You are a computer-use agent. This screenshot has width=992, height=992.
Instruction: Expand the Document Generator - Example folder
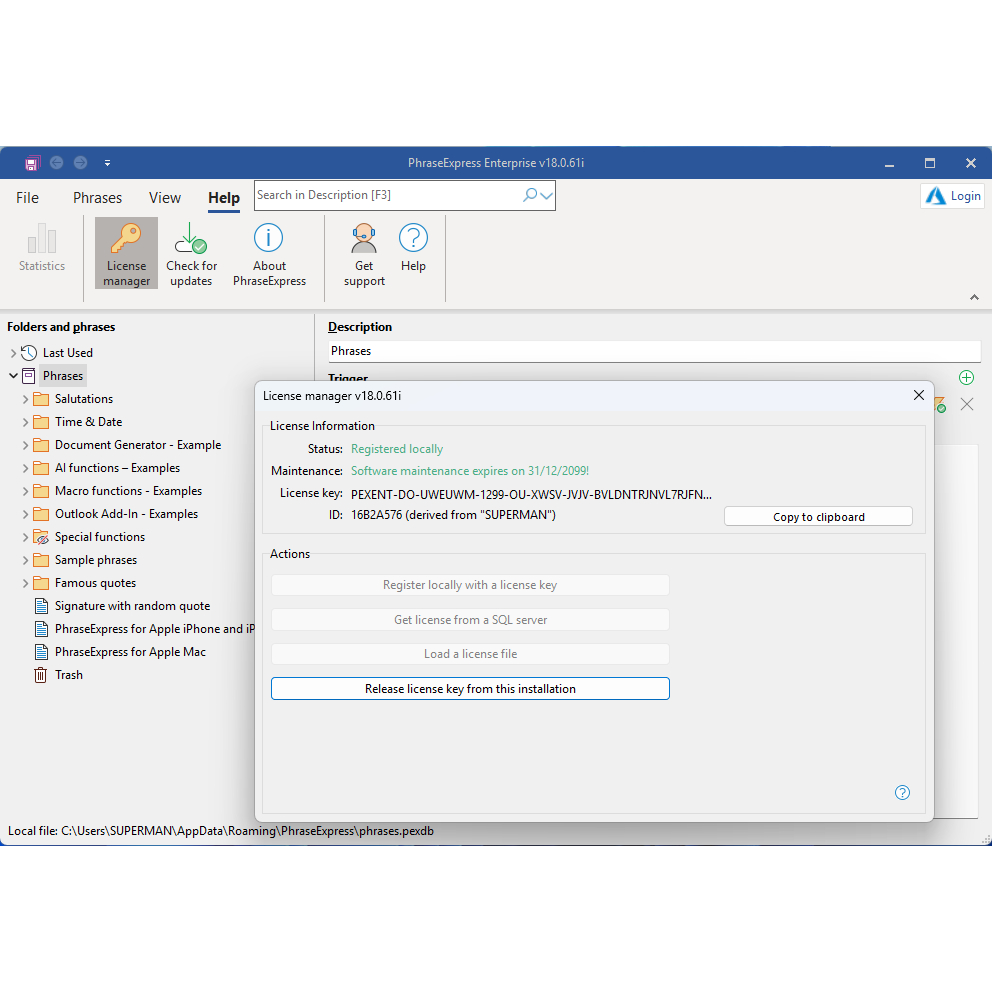tap(25, 445)
